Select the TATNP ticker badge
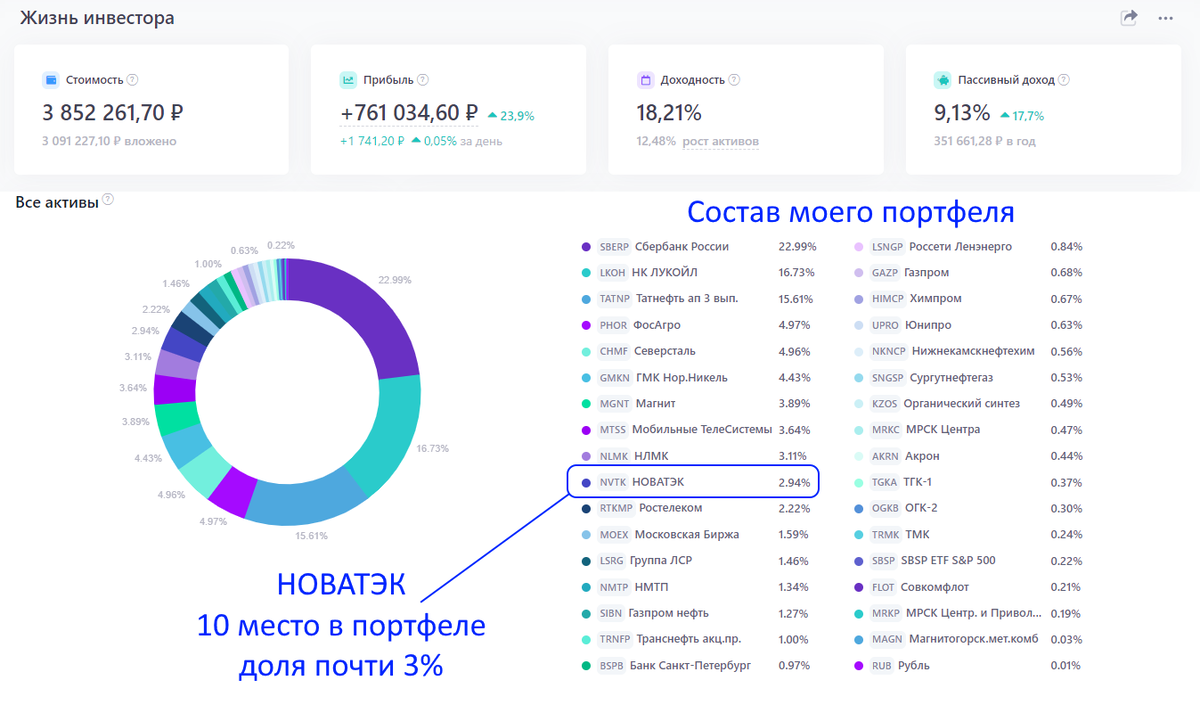Image resolution: width=1200 pixels, height=713 pixels. (615, 299)
